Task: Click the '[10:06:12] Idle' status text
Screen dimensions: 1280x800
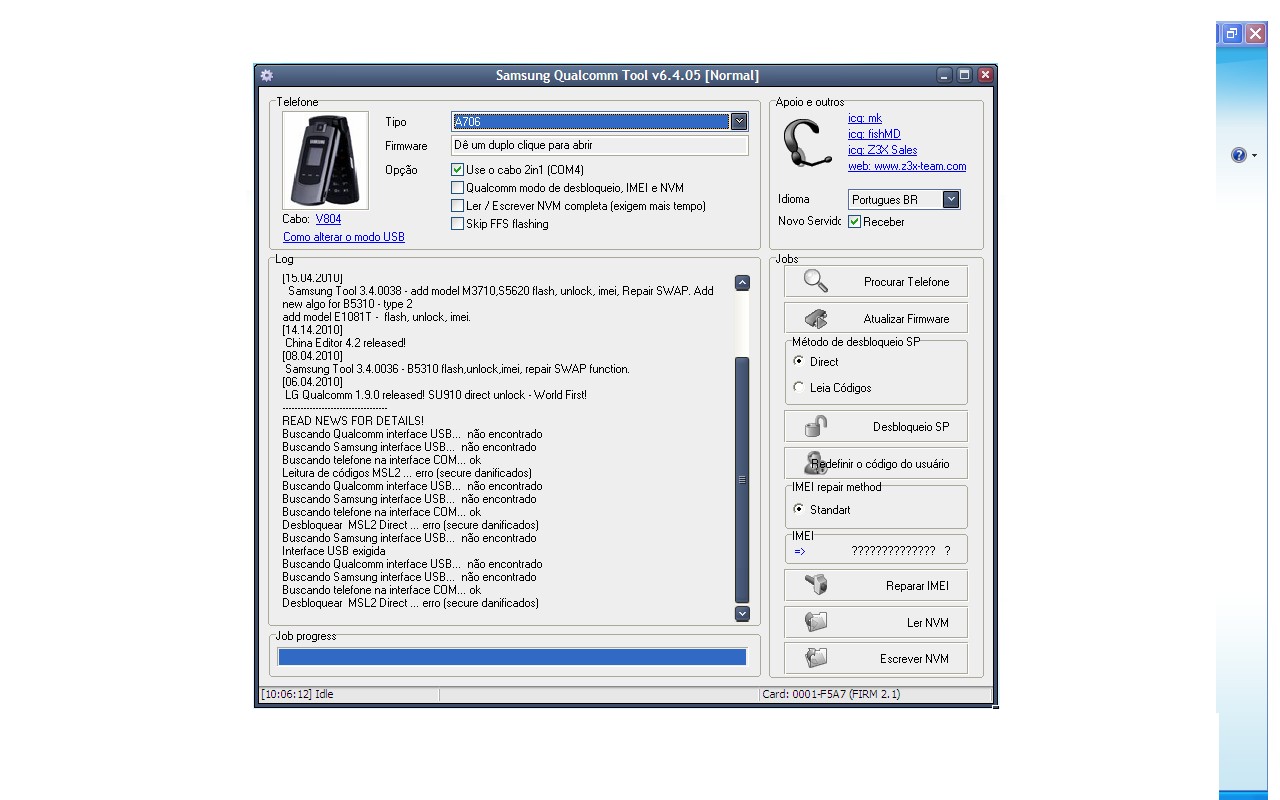Action: coord(297,694)
